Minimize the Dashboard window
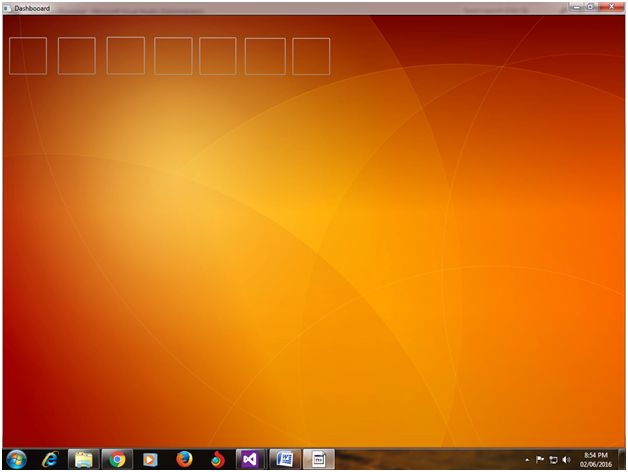The height and width of the screenshot is (472, 628). click(x=577, y=7)
